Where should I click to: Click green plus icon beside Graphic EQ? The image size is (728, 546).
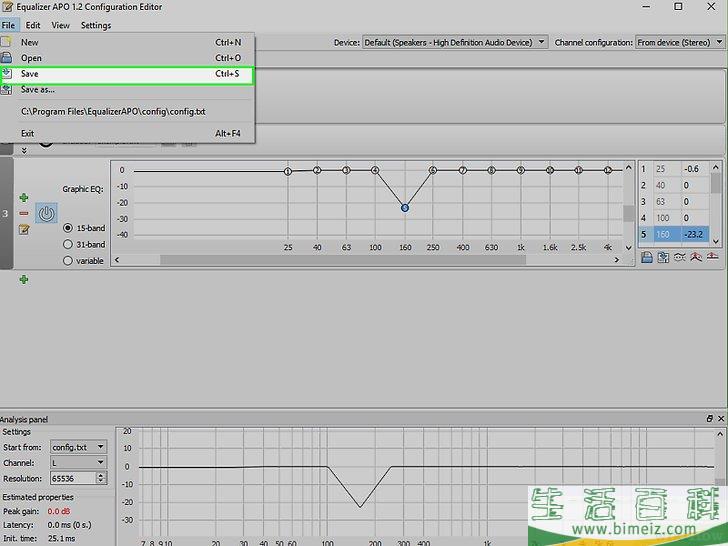click(x=23, y=198)
